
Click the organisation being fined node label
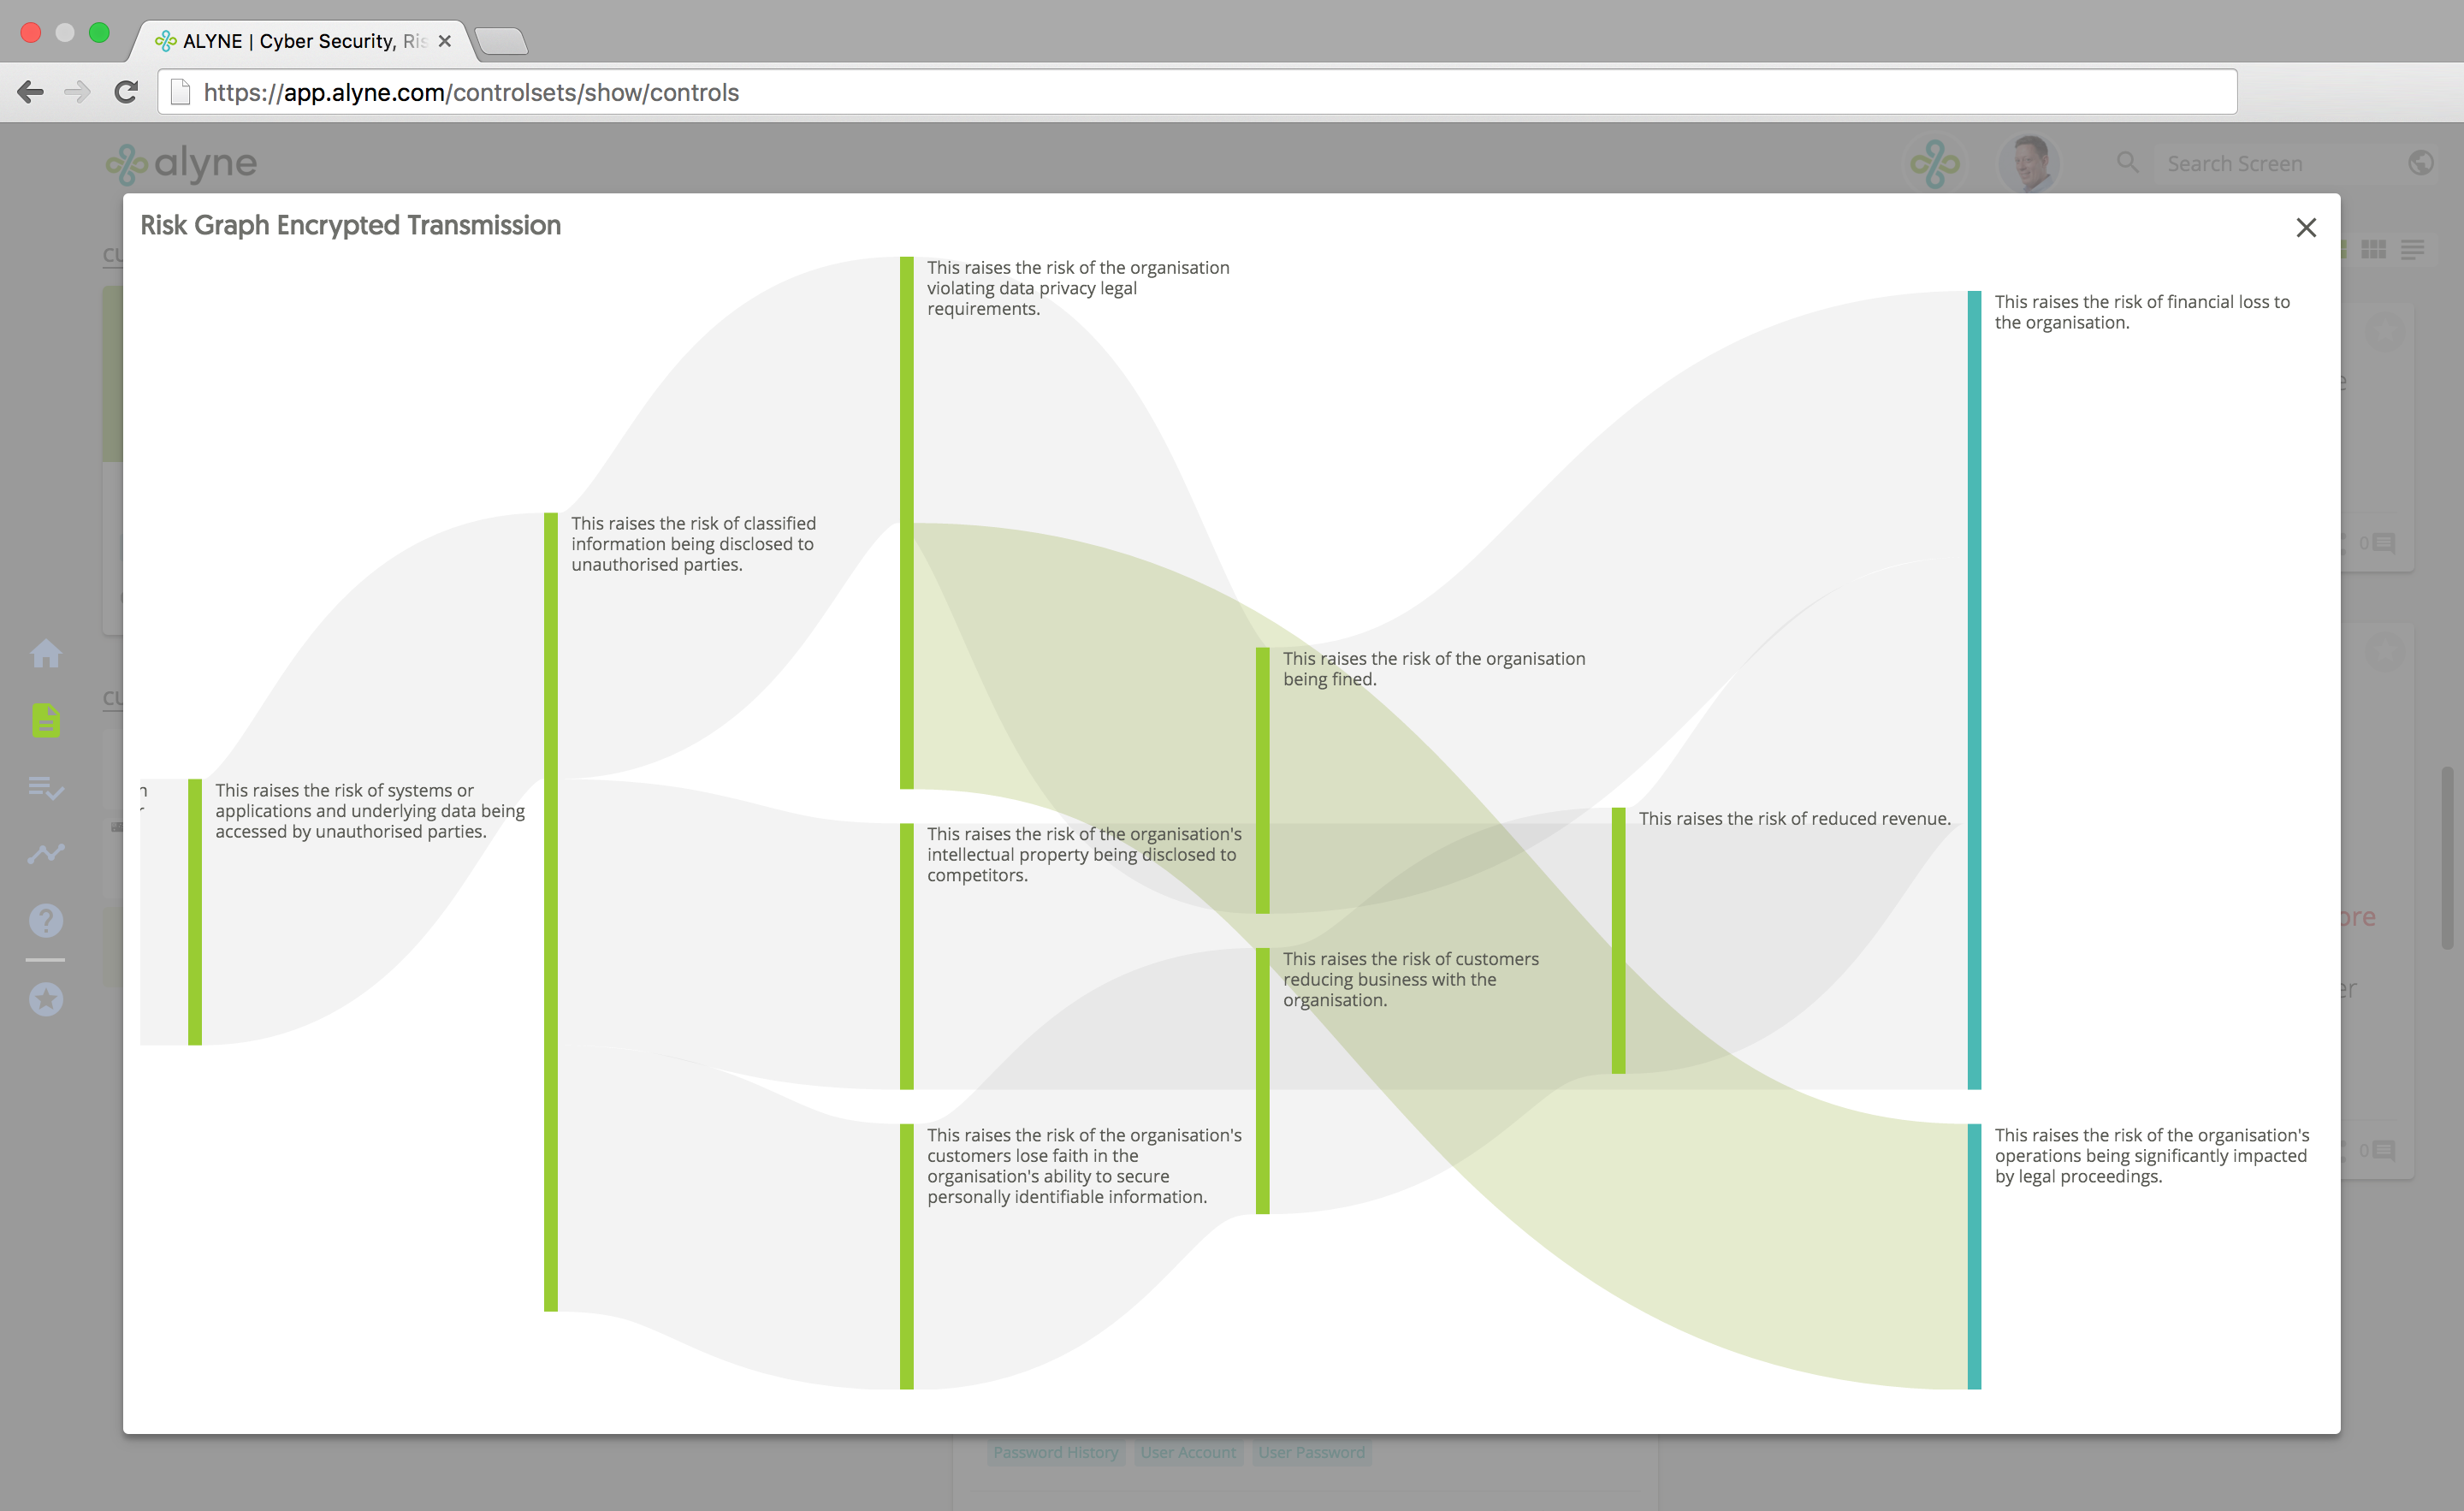[x=1433, y=668]
